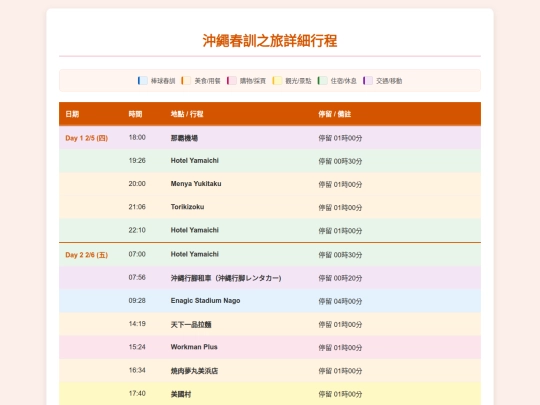Click the stay duration for 燒肉夢丸美浜店
This screenshot has height=405, width=540.
[x=340, y=371]
